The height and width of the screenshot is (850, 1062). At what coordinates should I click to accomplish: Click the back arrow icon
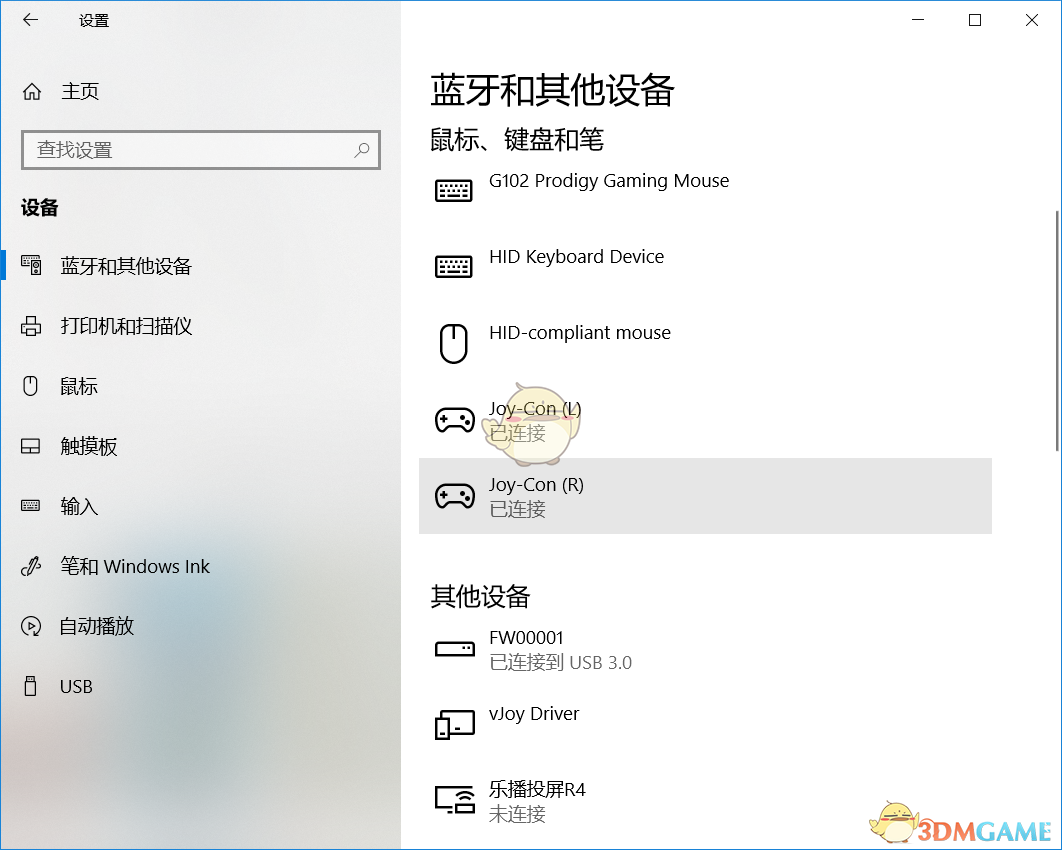coord(30,20)
